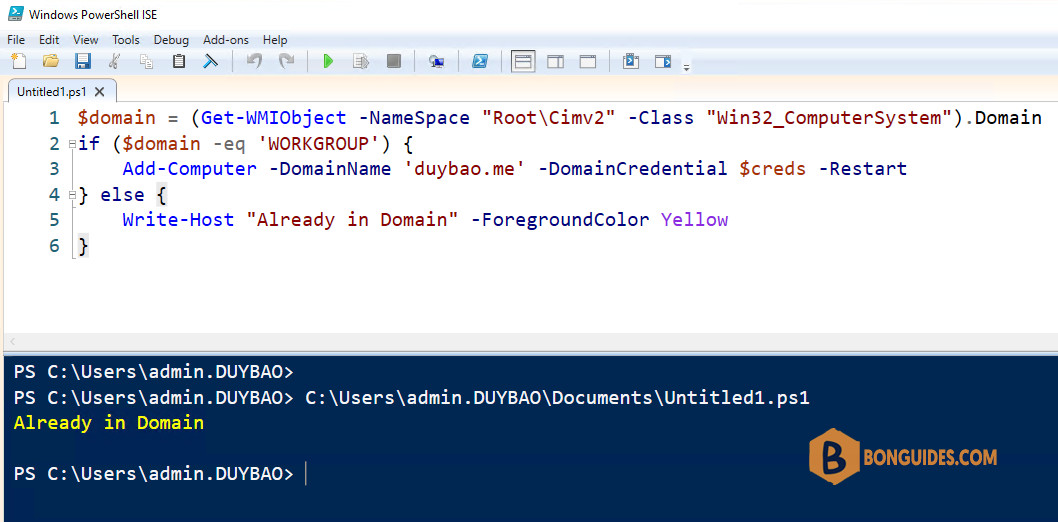Expand the toolbar overflow options arrow
The height and width of the screenshot is (522, 1058).
pos(686,68)
